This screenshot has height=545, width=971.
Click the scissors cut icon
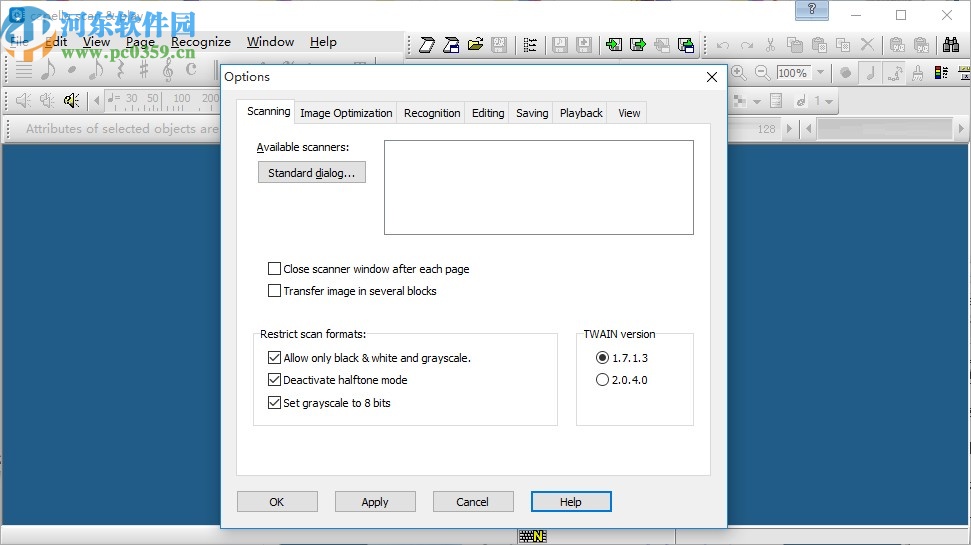[770, 45]
